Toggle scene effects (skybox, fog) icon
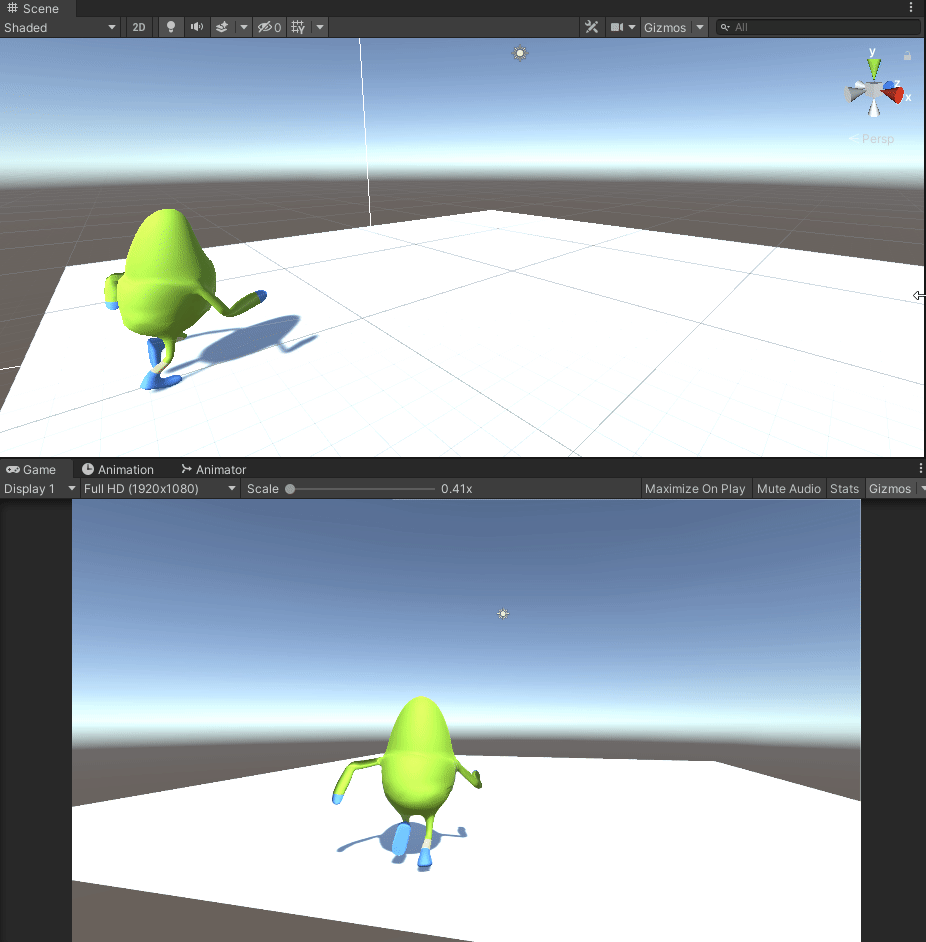 222,28
